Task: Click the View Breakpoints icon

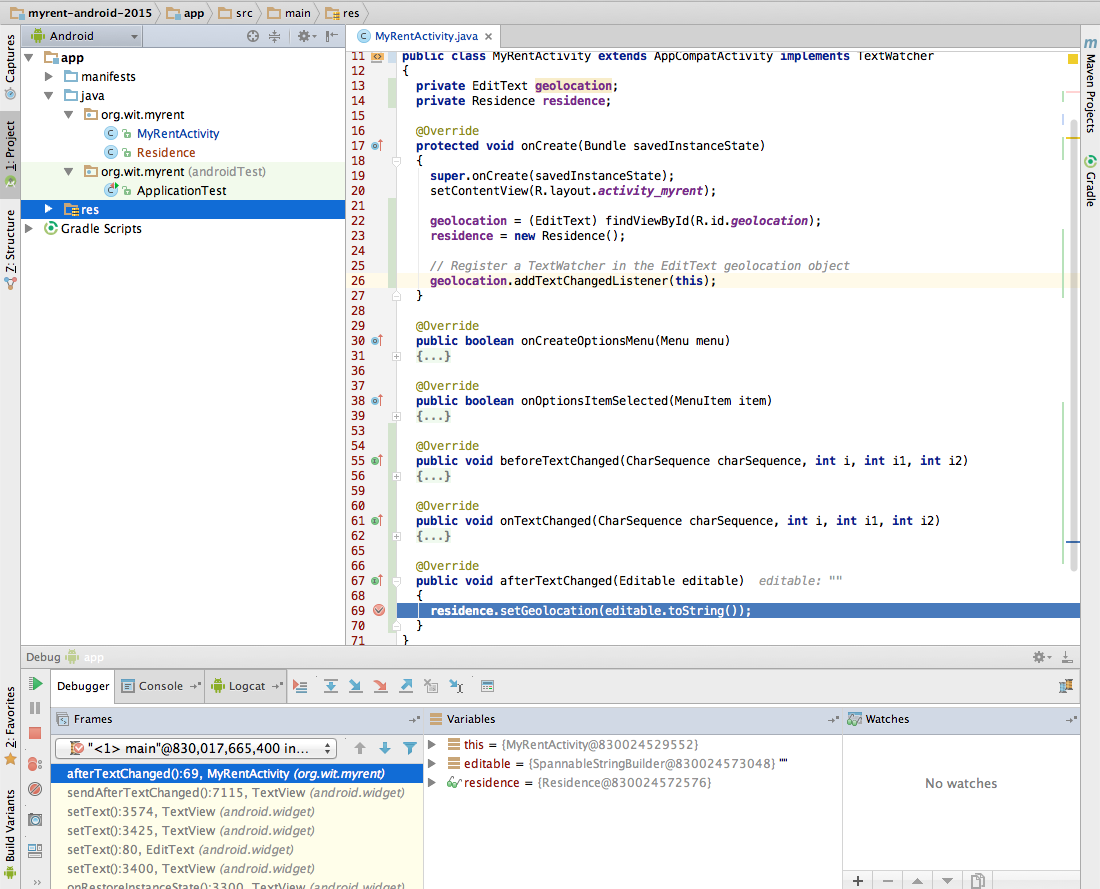Action: (33, 763)
